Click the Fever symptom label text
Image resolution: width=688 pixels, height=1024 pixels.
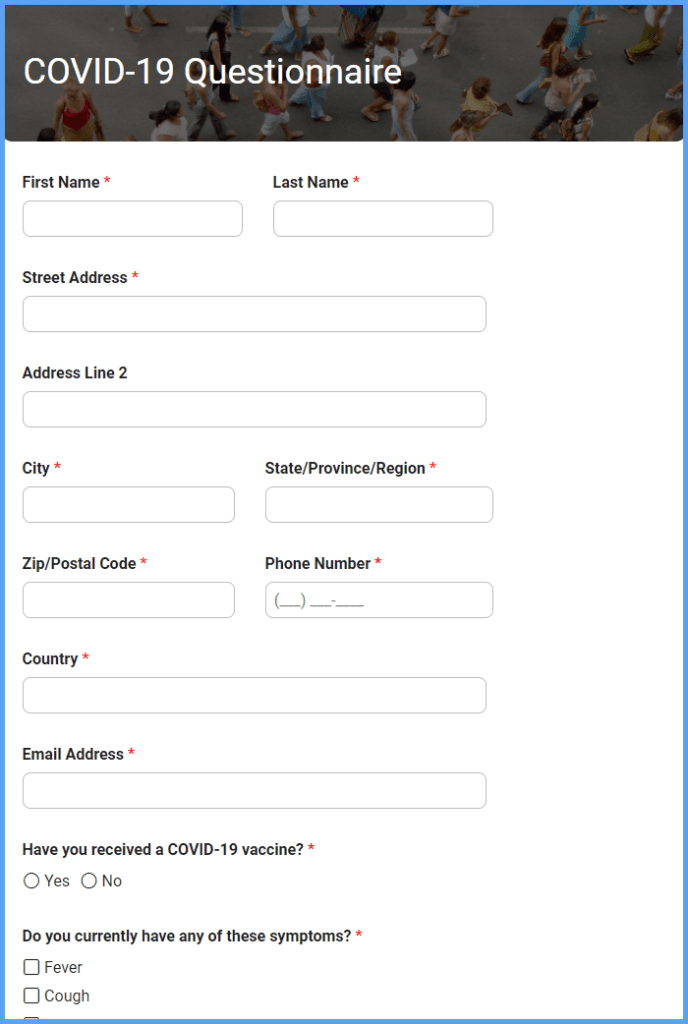[x=64, y=967]
